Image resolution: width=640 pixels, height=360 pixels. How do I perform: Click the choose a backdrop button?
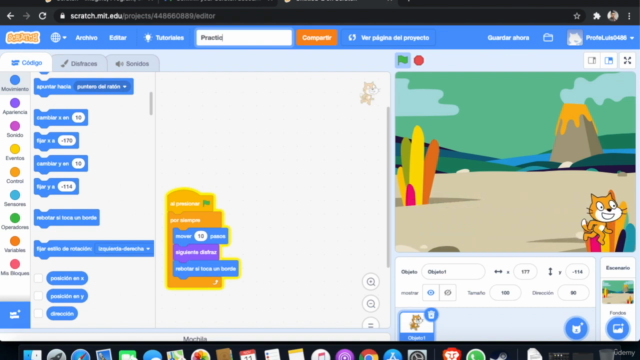click(618, 328)
